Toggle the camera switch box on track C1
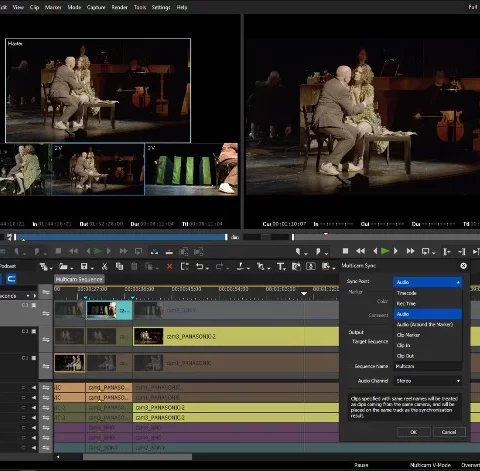This screenshot has height=471, width=480. tap(34, 358)
